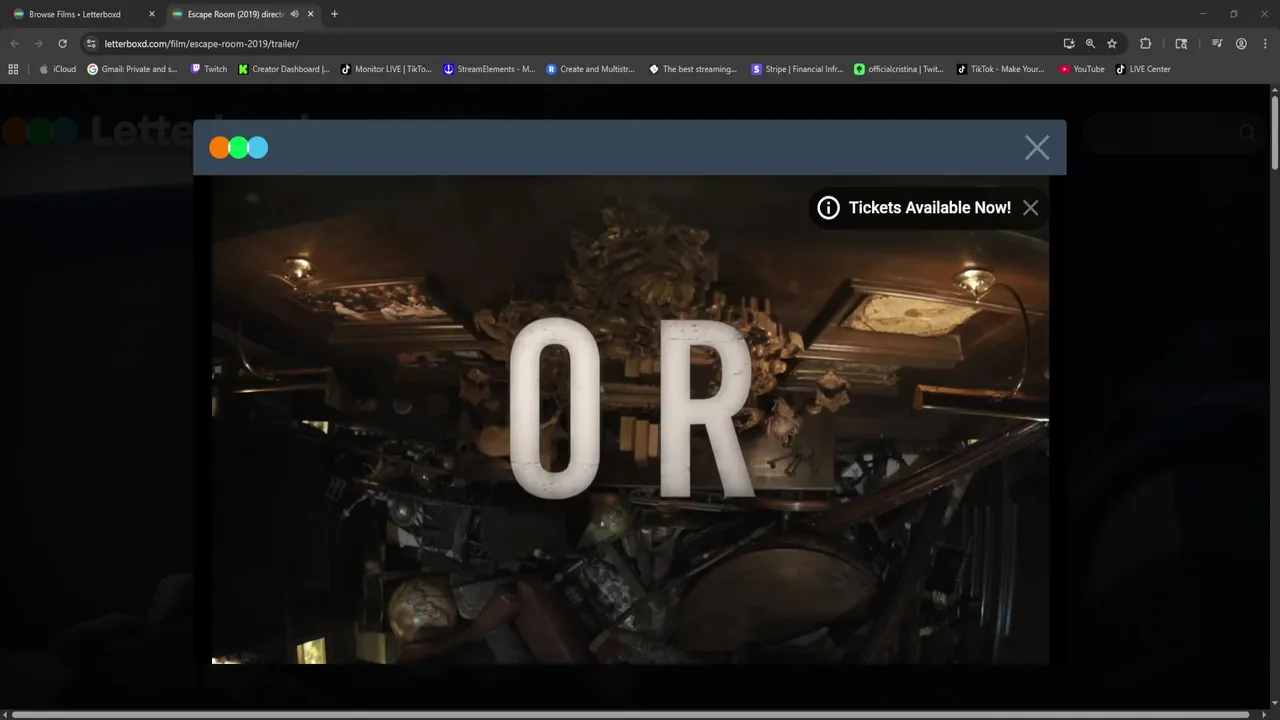Click the dimmed Letterboxd search magnifier icon
Image resolution: width=1280 pixels, height=720 pixels.
(x=1247, y=133)
